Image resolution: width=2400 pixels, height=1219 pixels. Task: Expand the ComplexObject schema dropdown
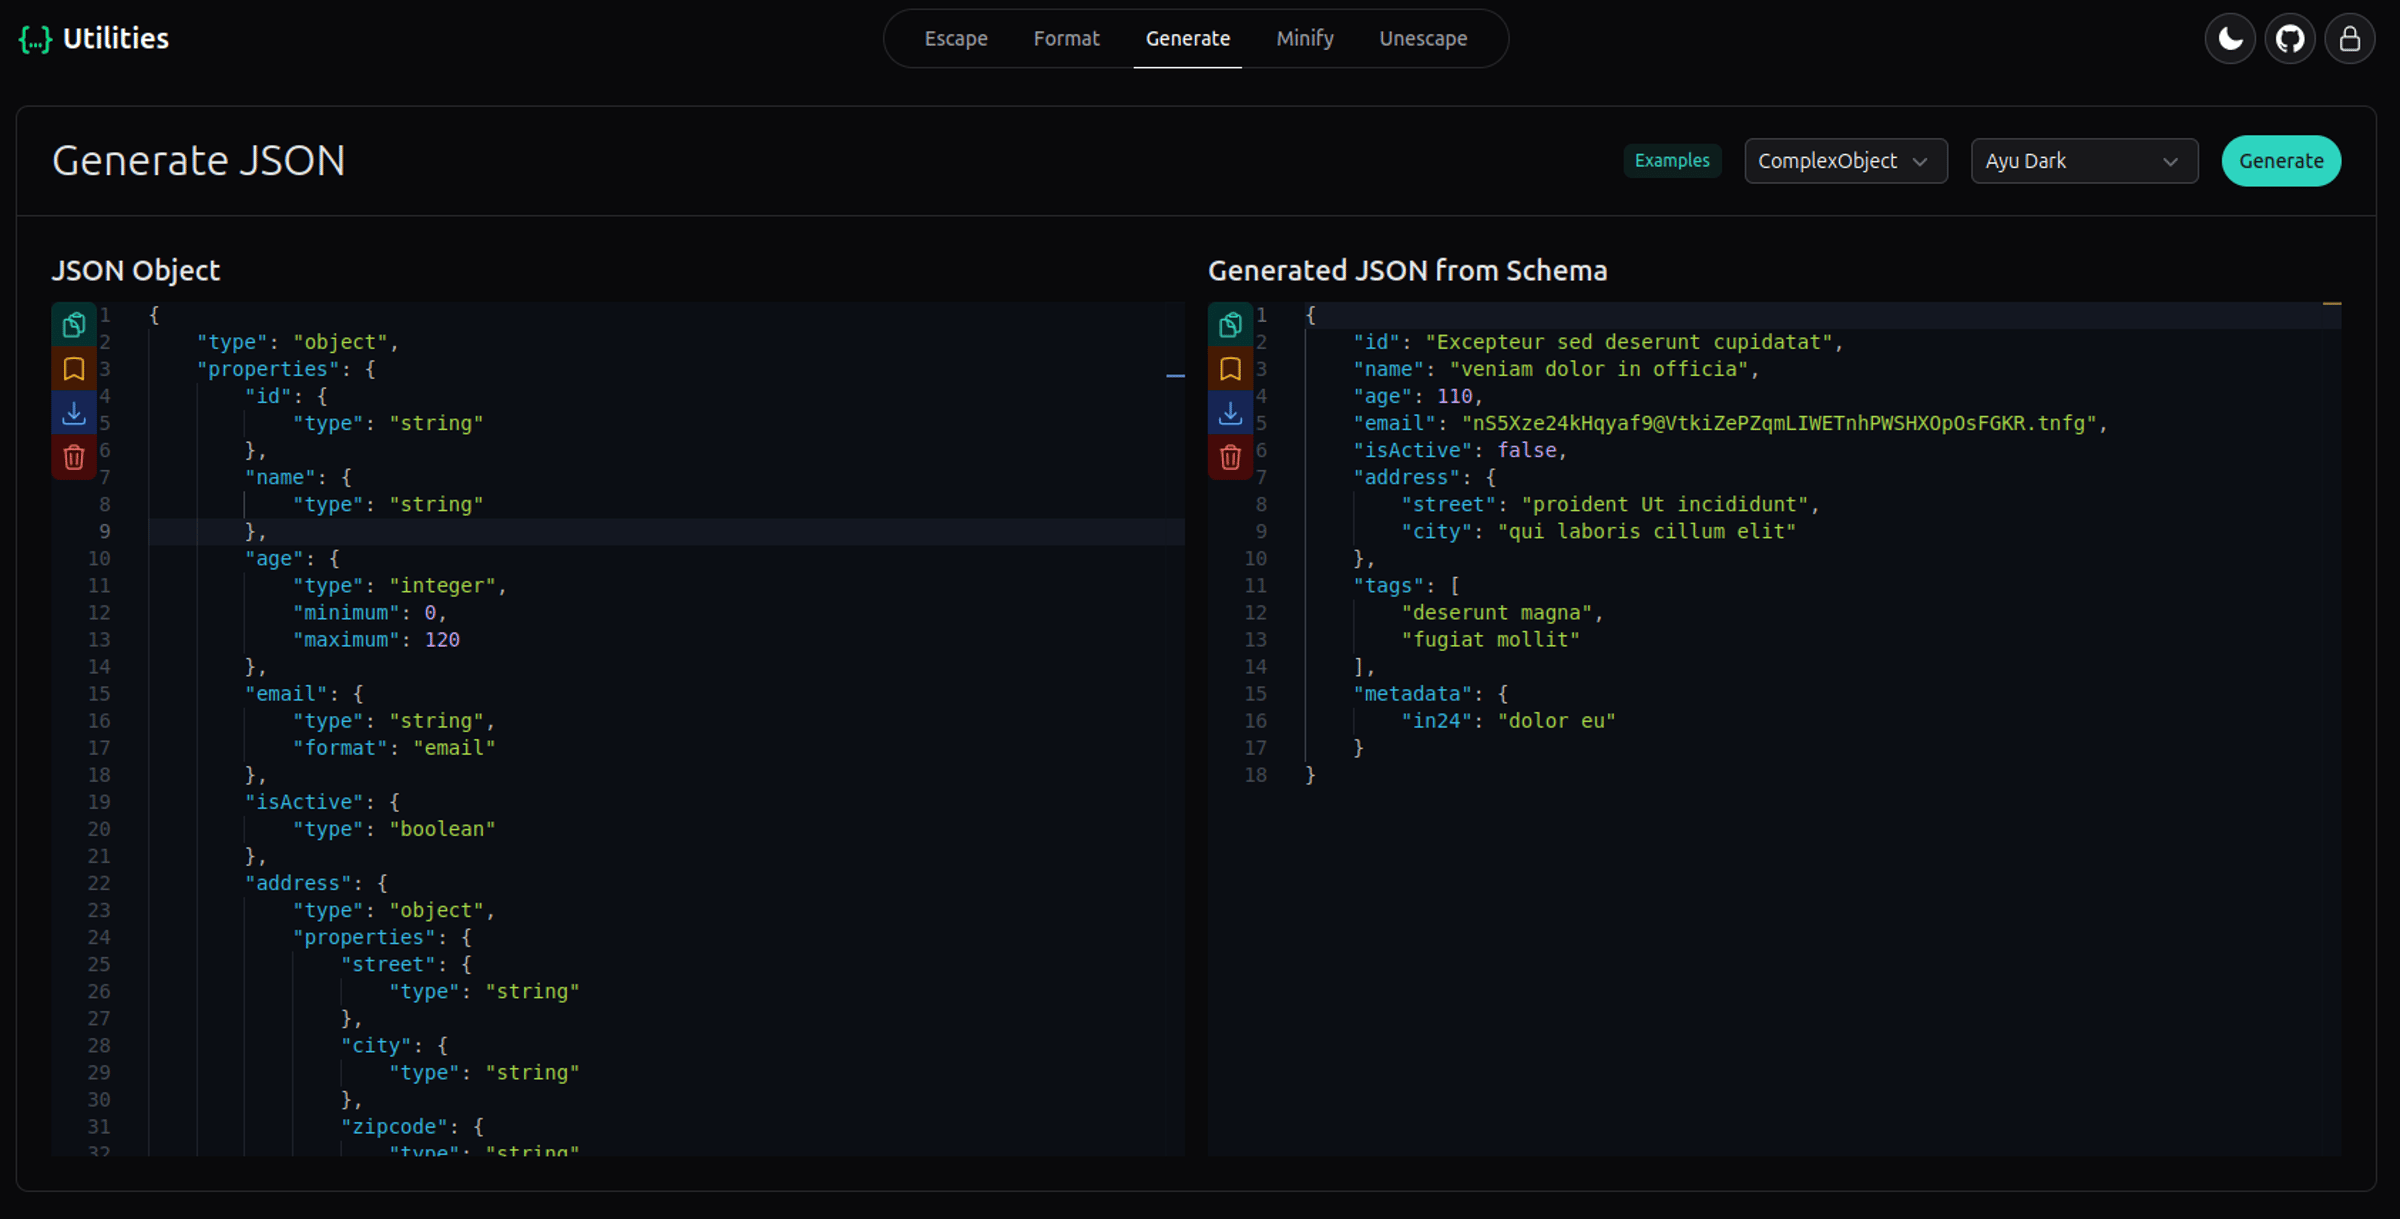[x=1842, y=160]
